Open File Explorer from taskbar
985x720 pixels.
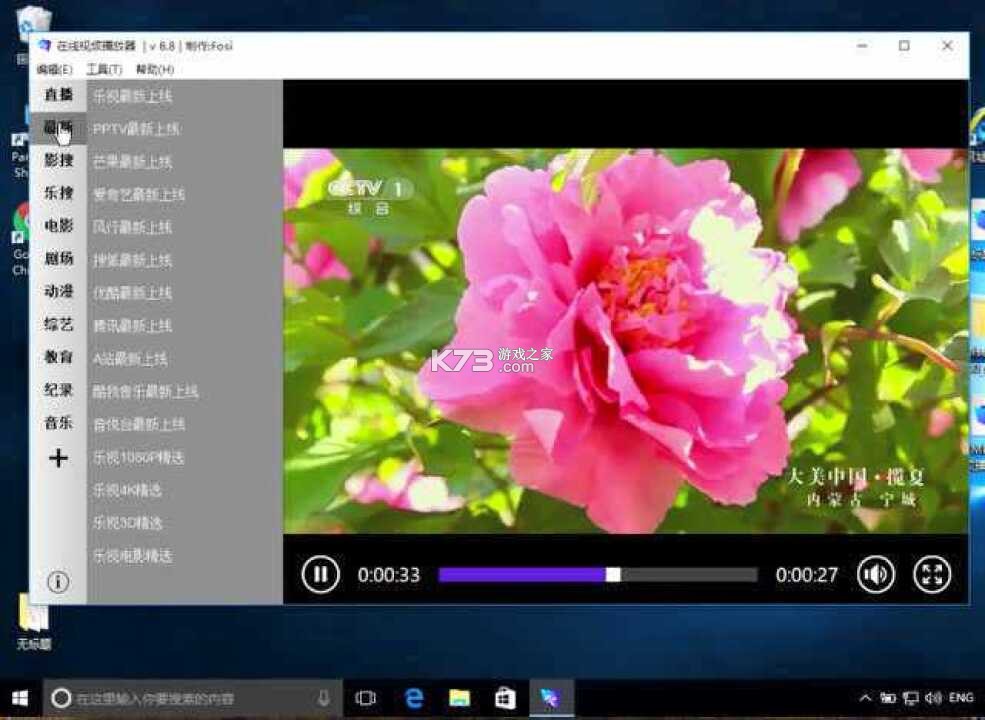click(459, 698)
